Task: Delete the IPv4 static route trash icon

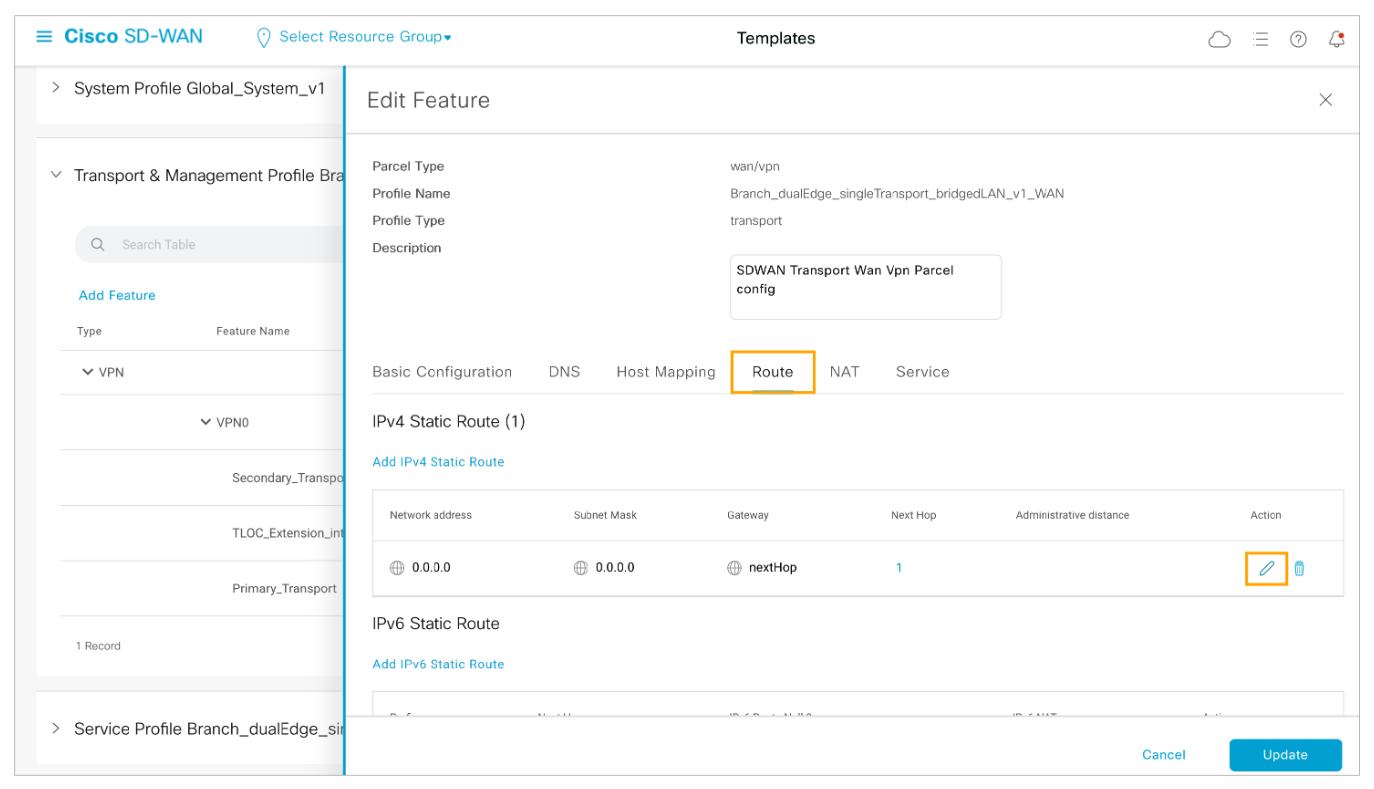Action: [1299, 568]
